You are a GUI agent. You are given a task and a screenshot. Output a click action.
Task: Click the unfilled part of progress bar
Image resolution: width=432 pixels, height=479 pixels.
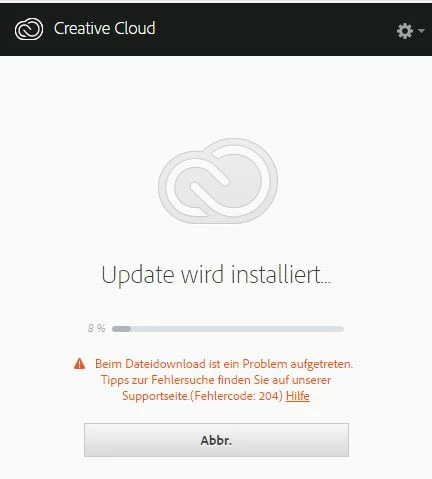coord(237,329)
